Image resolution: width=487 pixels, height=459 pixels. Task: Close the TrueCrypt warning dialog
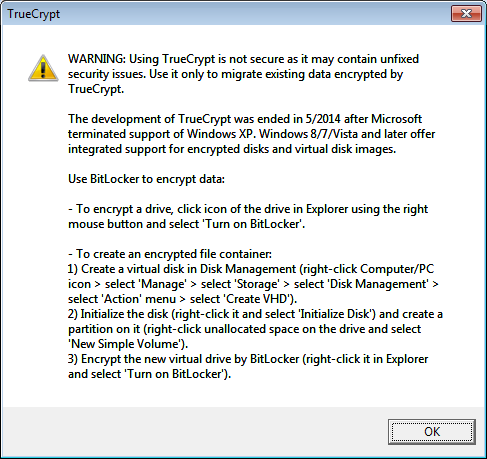(x=466, y=14)
